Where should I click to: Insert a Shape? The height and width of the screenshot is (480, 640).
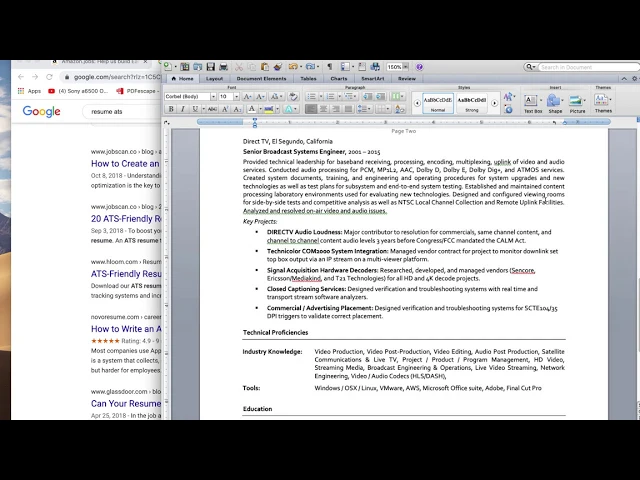(555, 103)
